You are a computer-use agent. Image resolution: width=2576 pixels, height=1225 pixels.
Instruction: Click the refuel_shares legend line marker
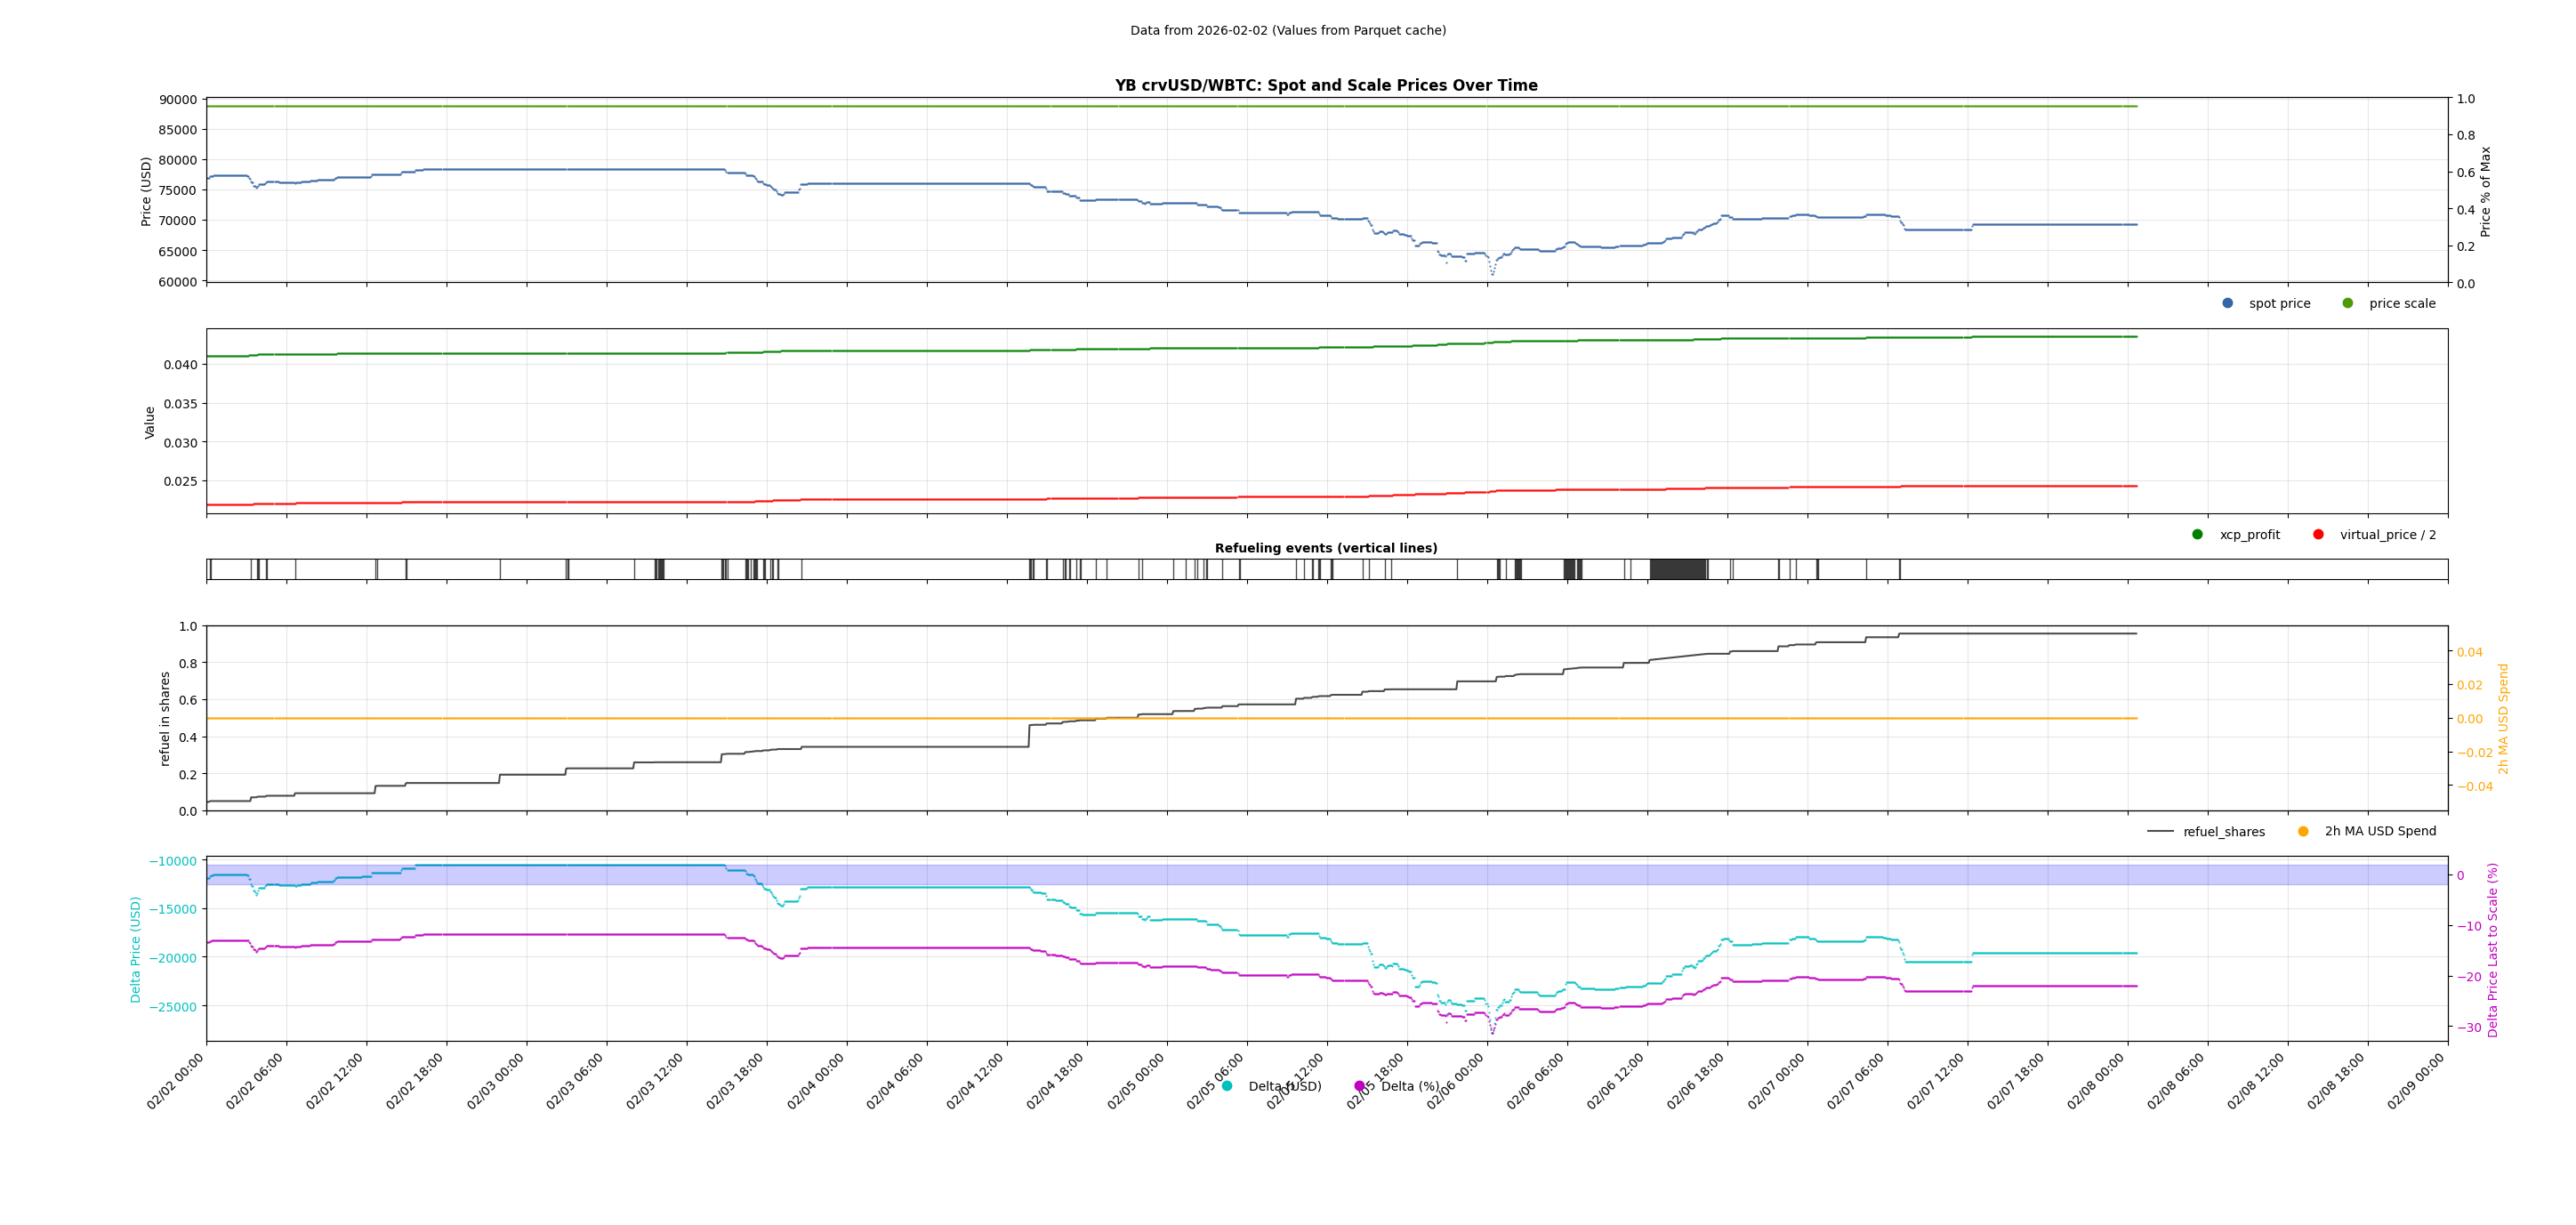[x=2160, y=831]
